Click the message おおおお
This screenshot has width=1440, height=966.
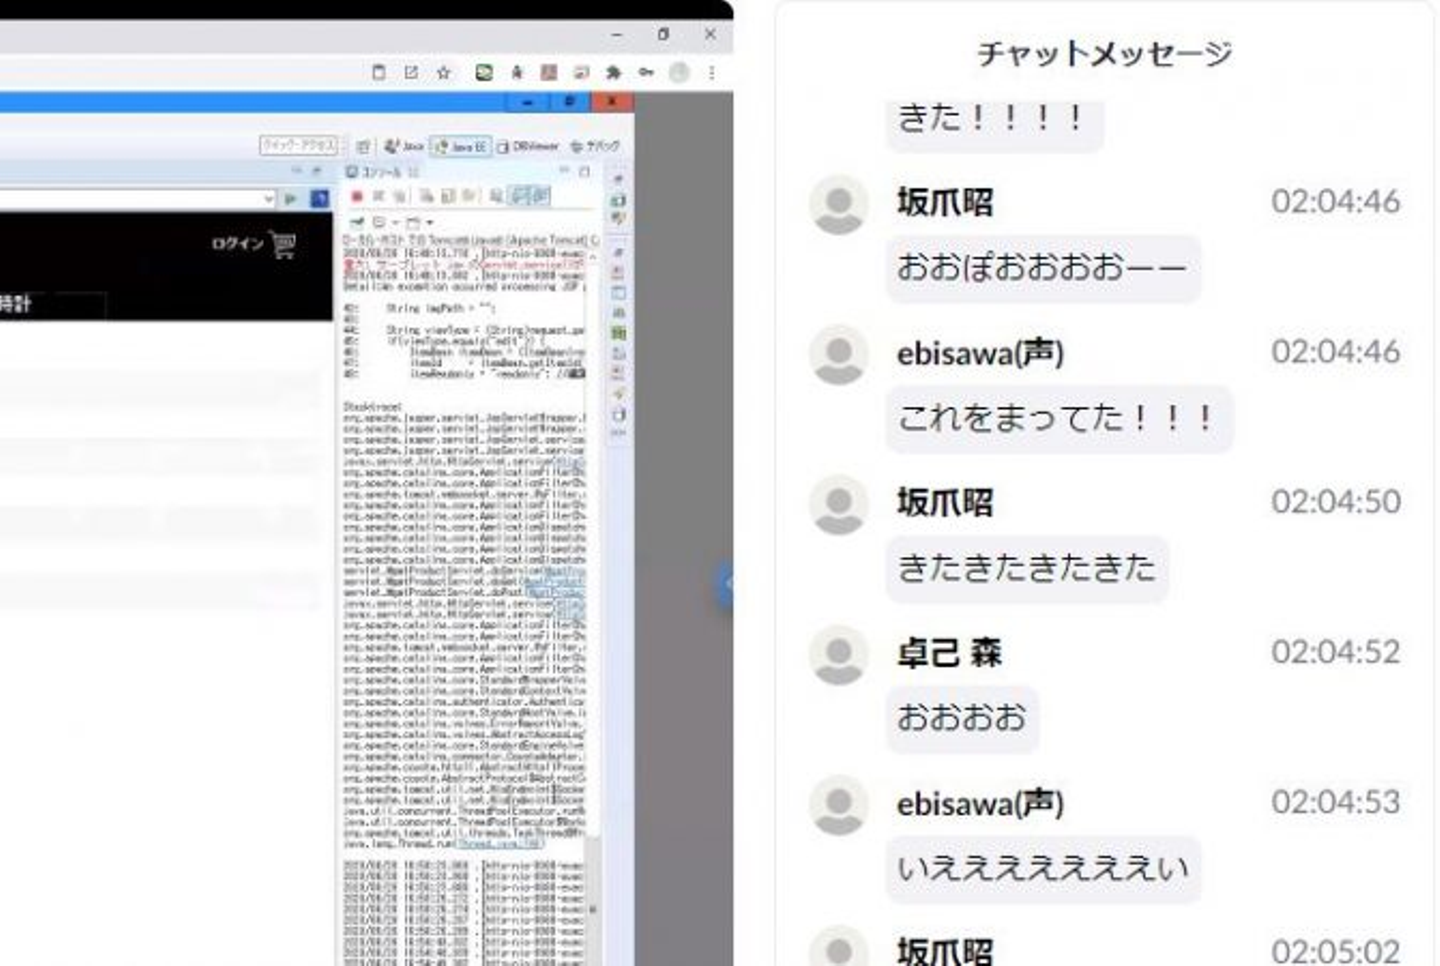962,718
